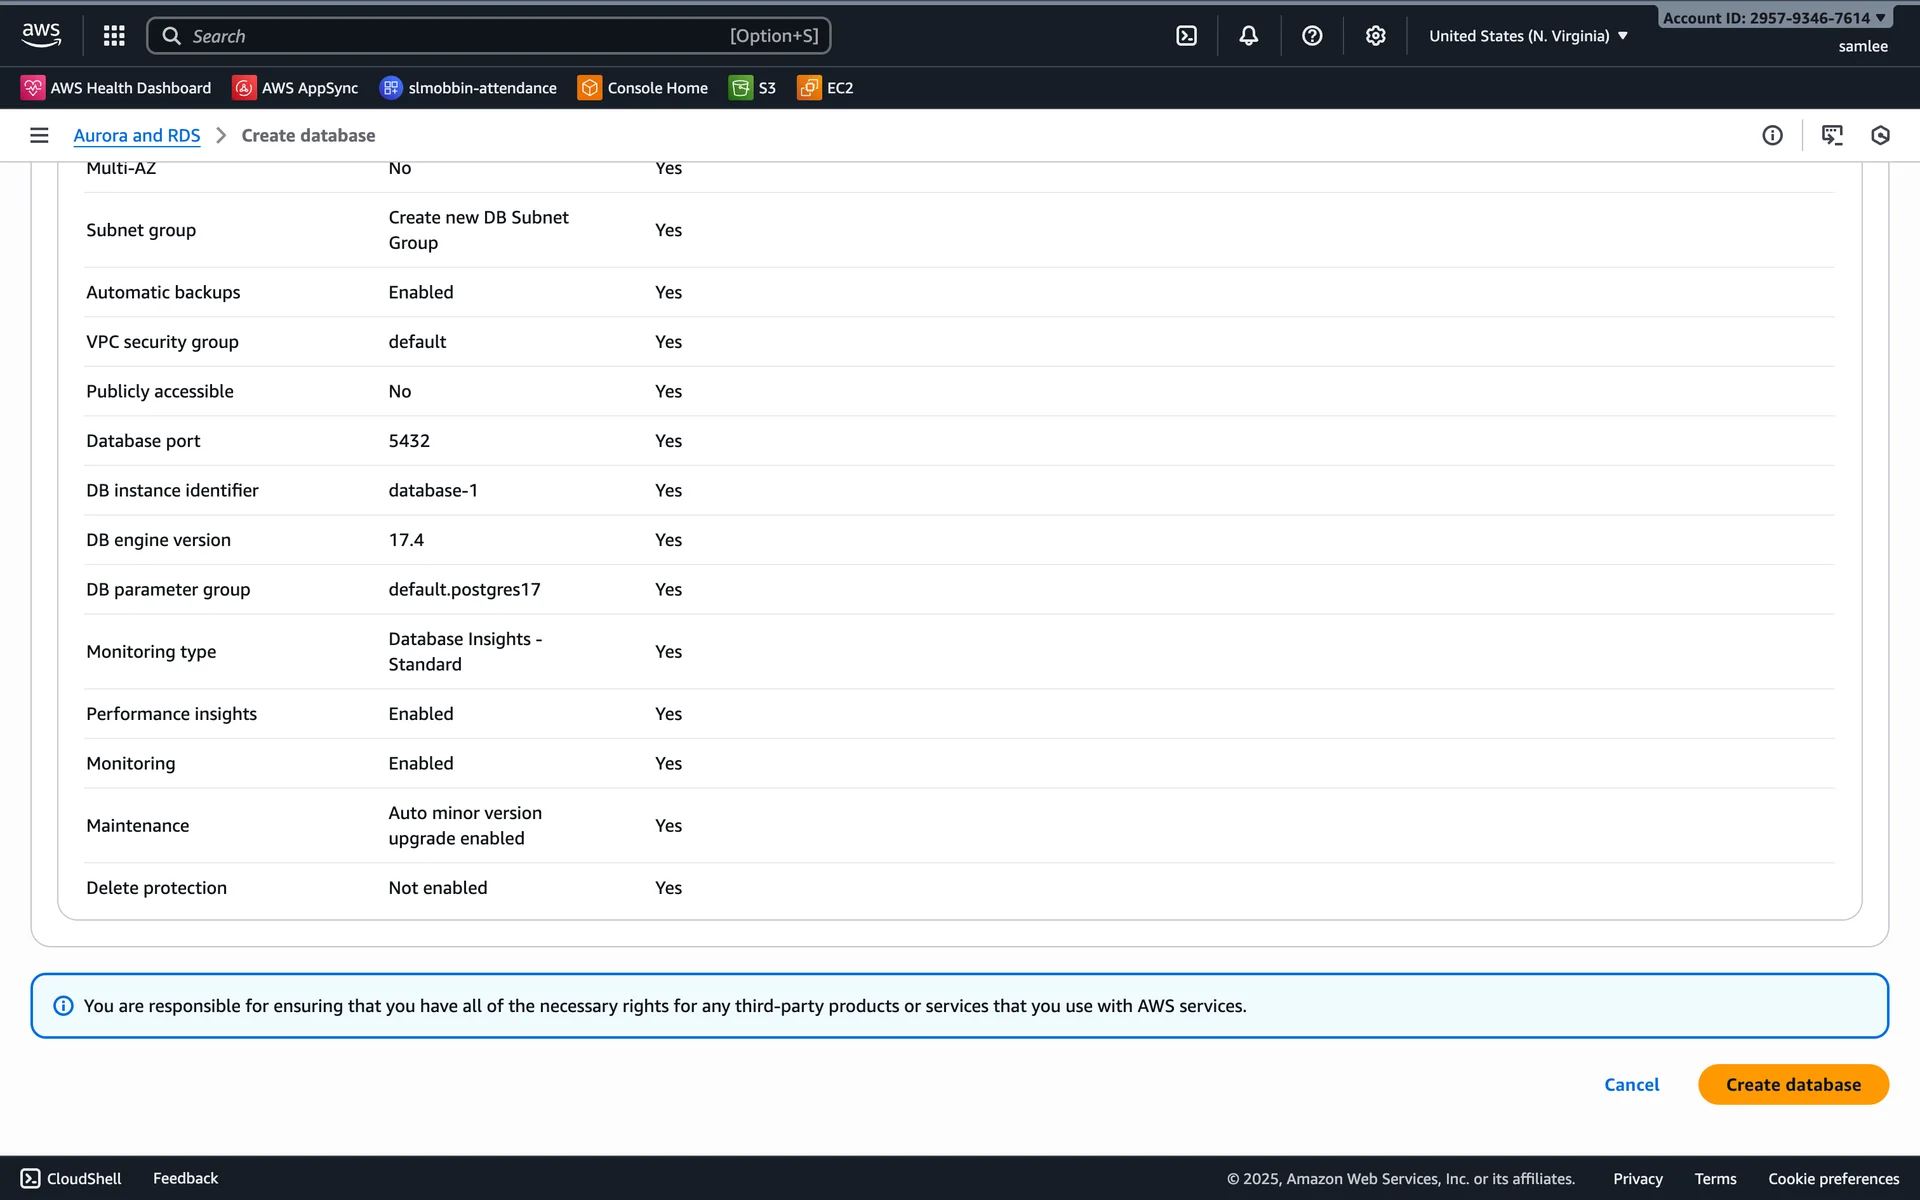The height and width of the screenshot is (1200, 1920).
Task: Launch CloudShell from the top bar icon
Action: 1186,36
